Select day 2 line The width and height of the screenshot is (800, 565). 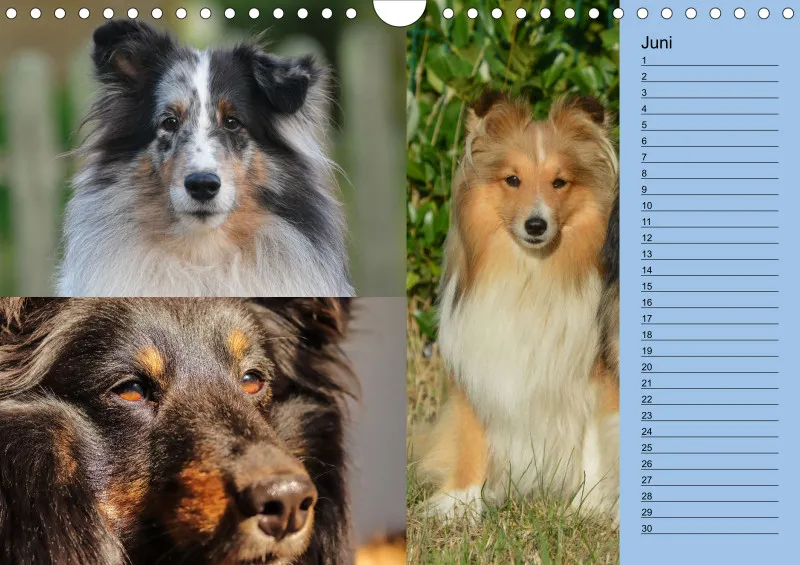[709, 77]
